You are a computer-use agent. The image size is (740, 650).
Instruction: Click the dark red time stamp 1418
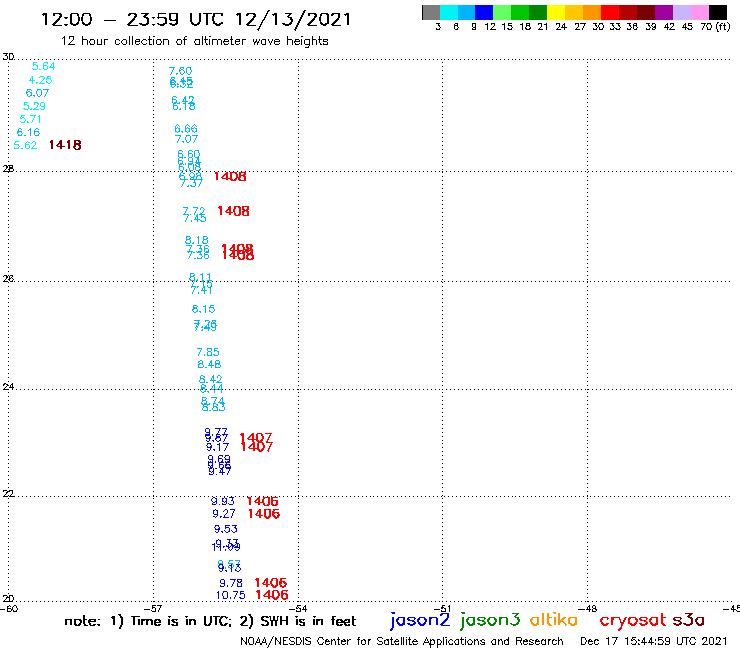tap(65, 145)
